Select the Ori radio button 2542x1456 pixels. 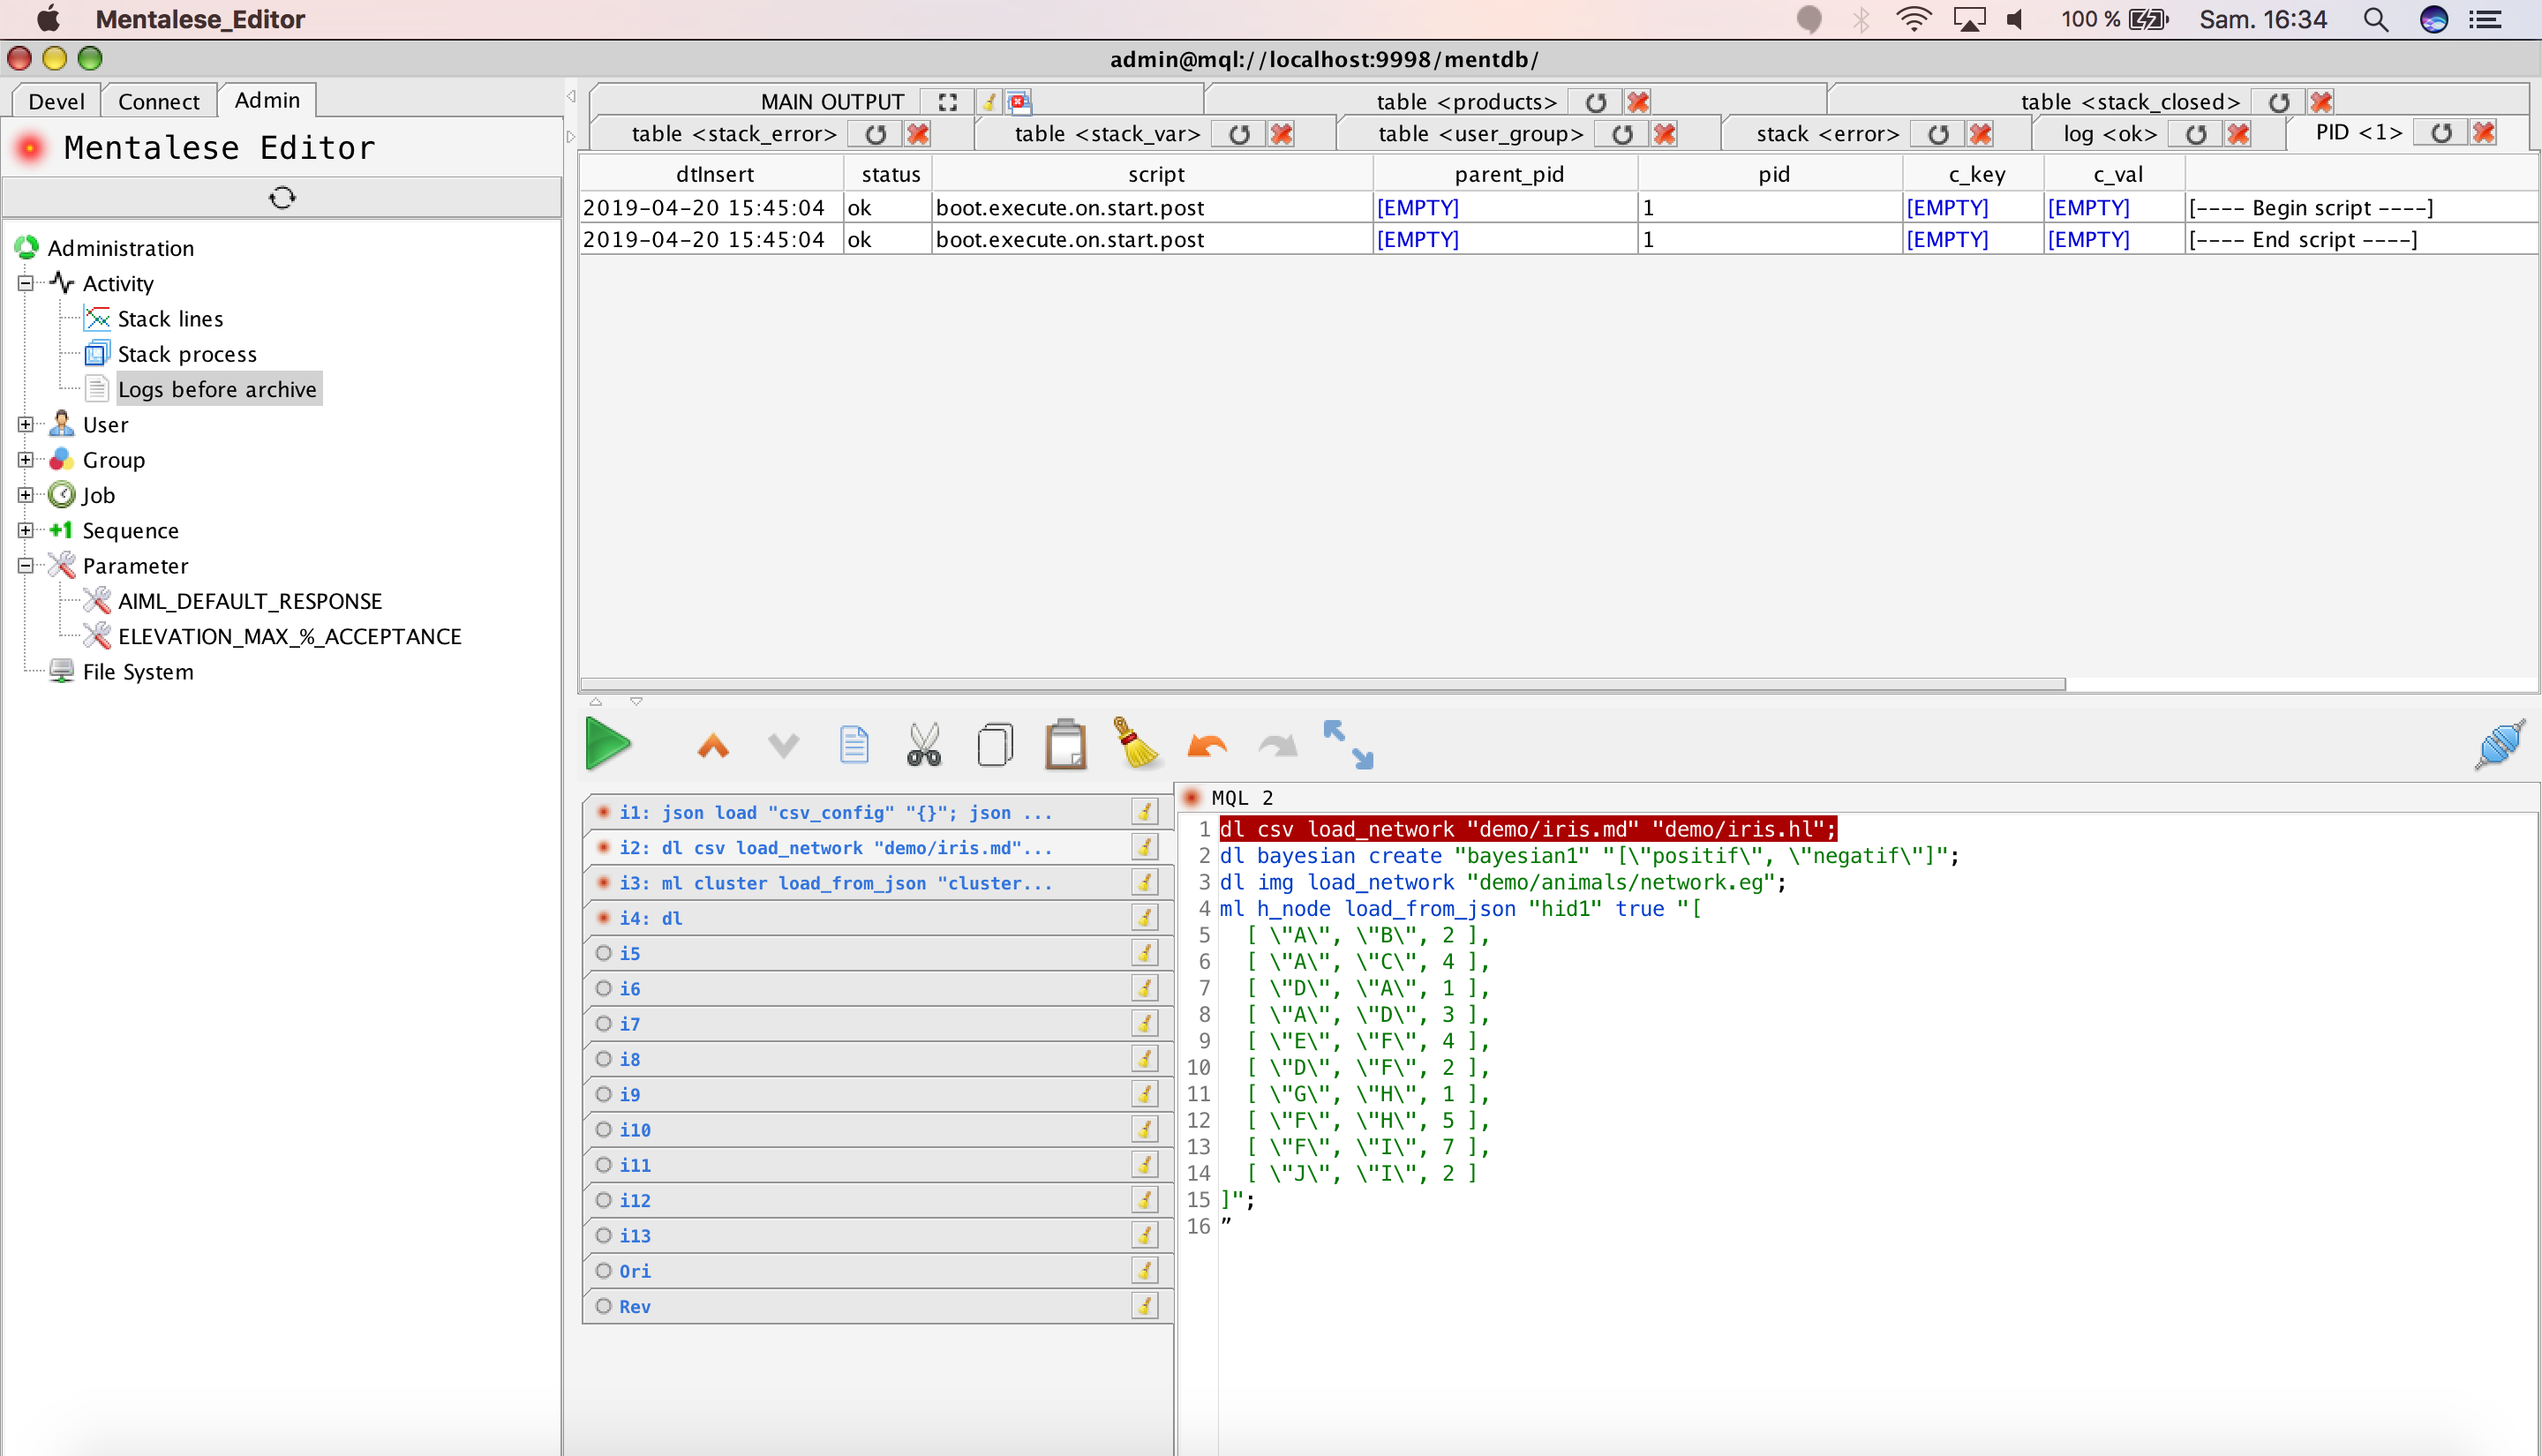[604, 1271]
